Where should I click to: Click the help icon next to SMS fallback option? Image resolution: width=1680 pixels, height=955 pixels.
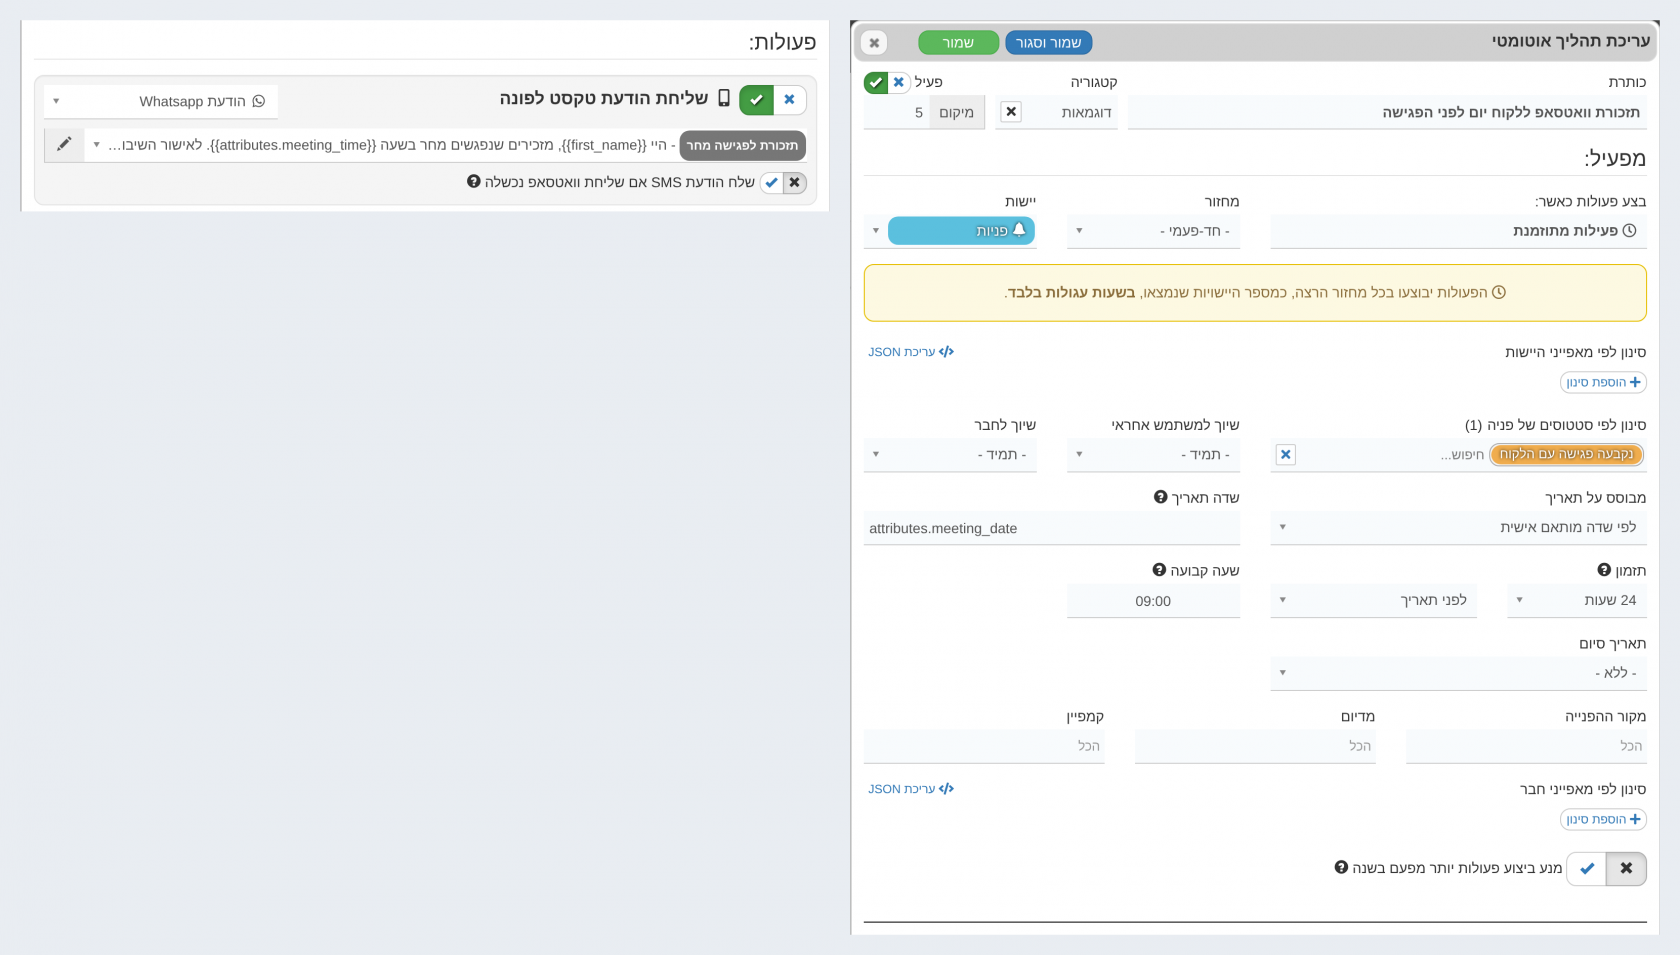tap(474, 181)
